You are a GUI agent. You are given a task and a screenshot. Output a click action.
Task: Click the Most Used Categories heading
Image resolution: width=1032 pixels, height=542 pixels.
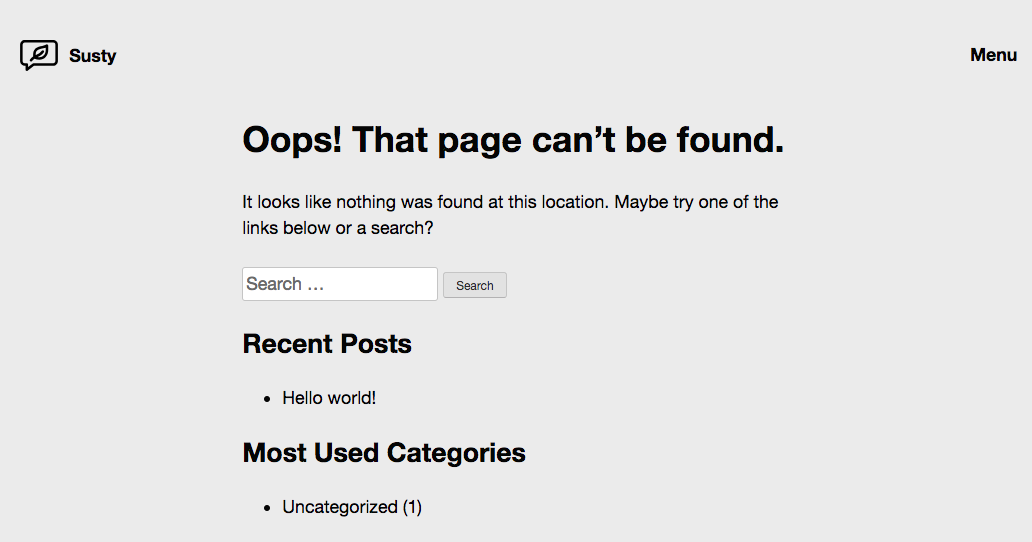pos(384,453)
